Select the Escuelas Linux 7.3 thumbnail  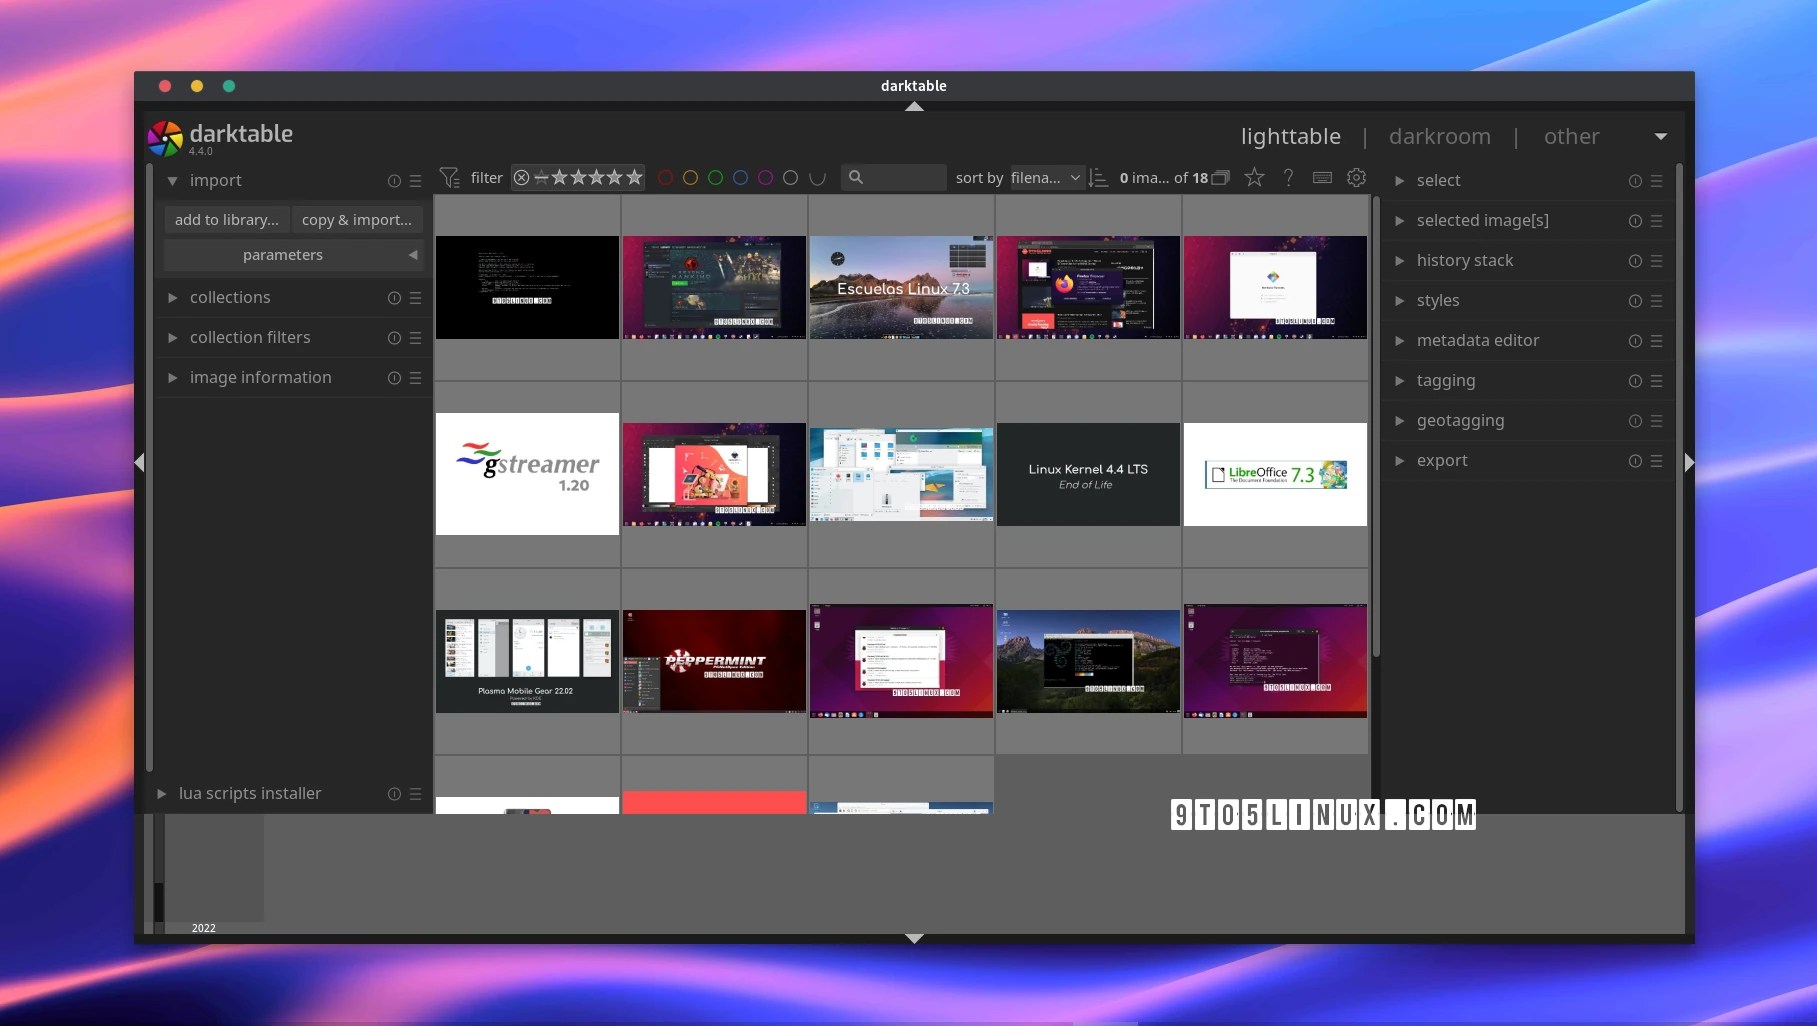pyautogui.click(x=901, y=287)
